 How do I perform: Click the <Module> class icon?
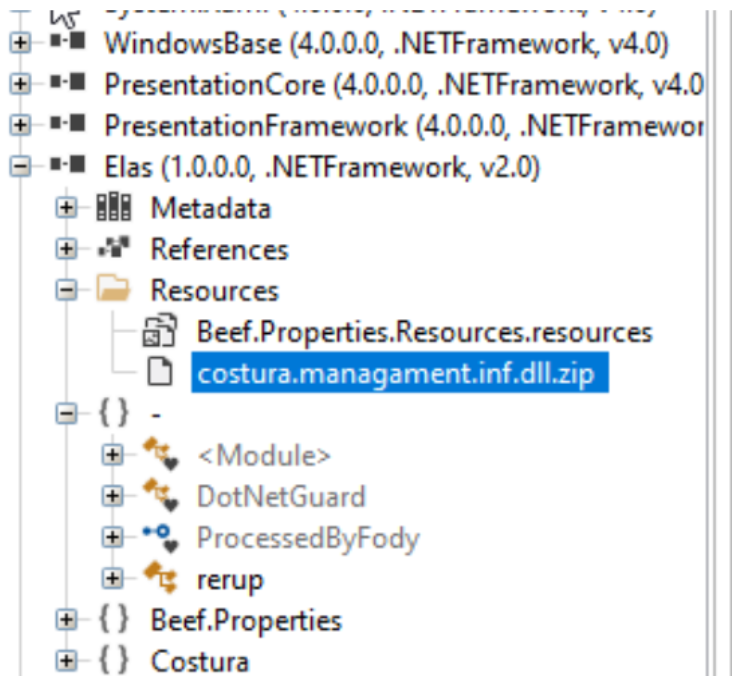[x=160, y=456]
